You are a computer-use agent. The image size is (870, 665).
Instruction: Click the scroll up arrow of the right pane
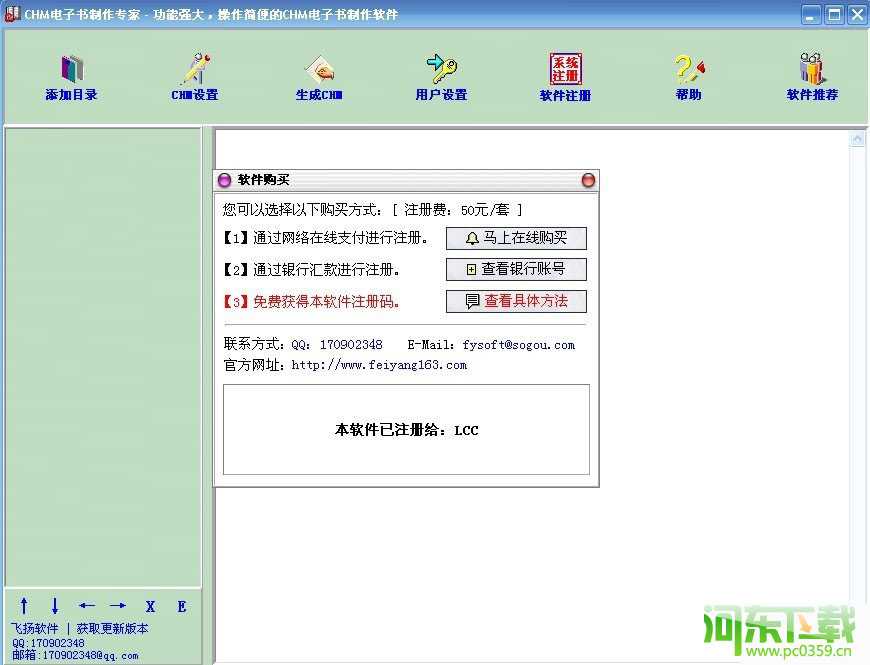click(857, 138)
